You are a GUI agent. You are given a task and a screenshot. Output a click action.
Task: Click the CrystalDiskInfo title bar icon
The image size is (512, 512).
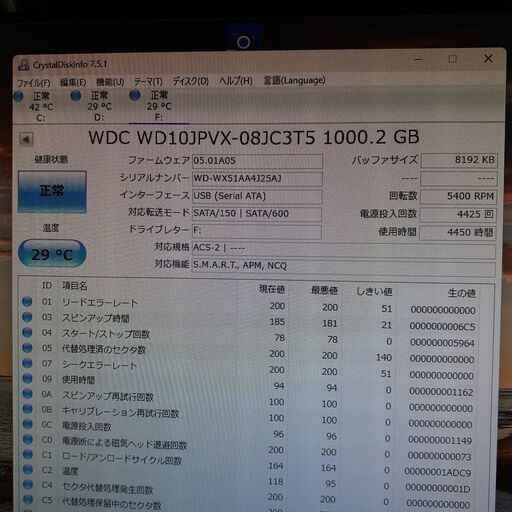(x=24, y=65)
